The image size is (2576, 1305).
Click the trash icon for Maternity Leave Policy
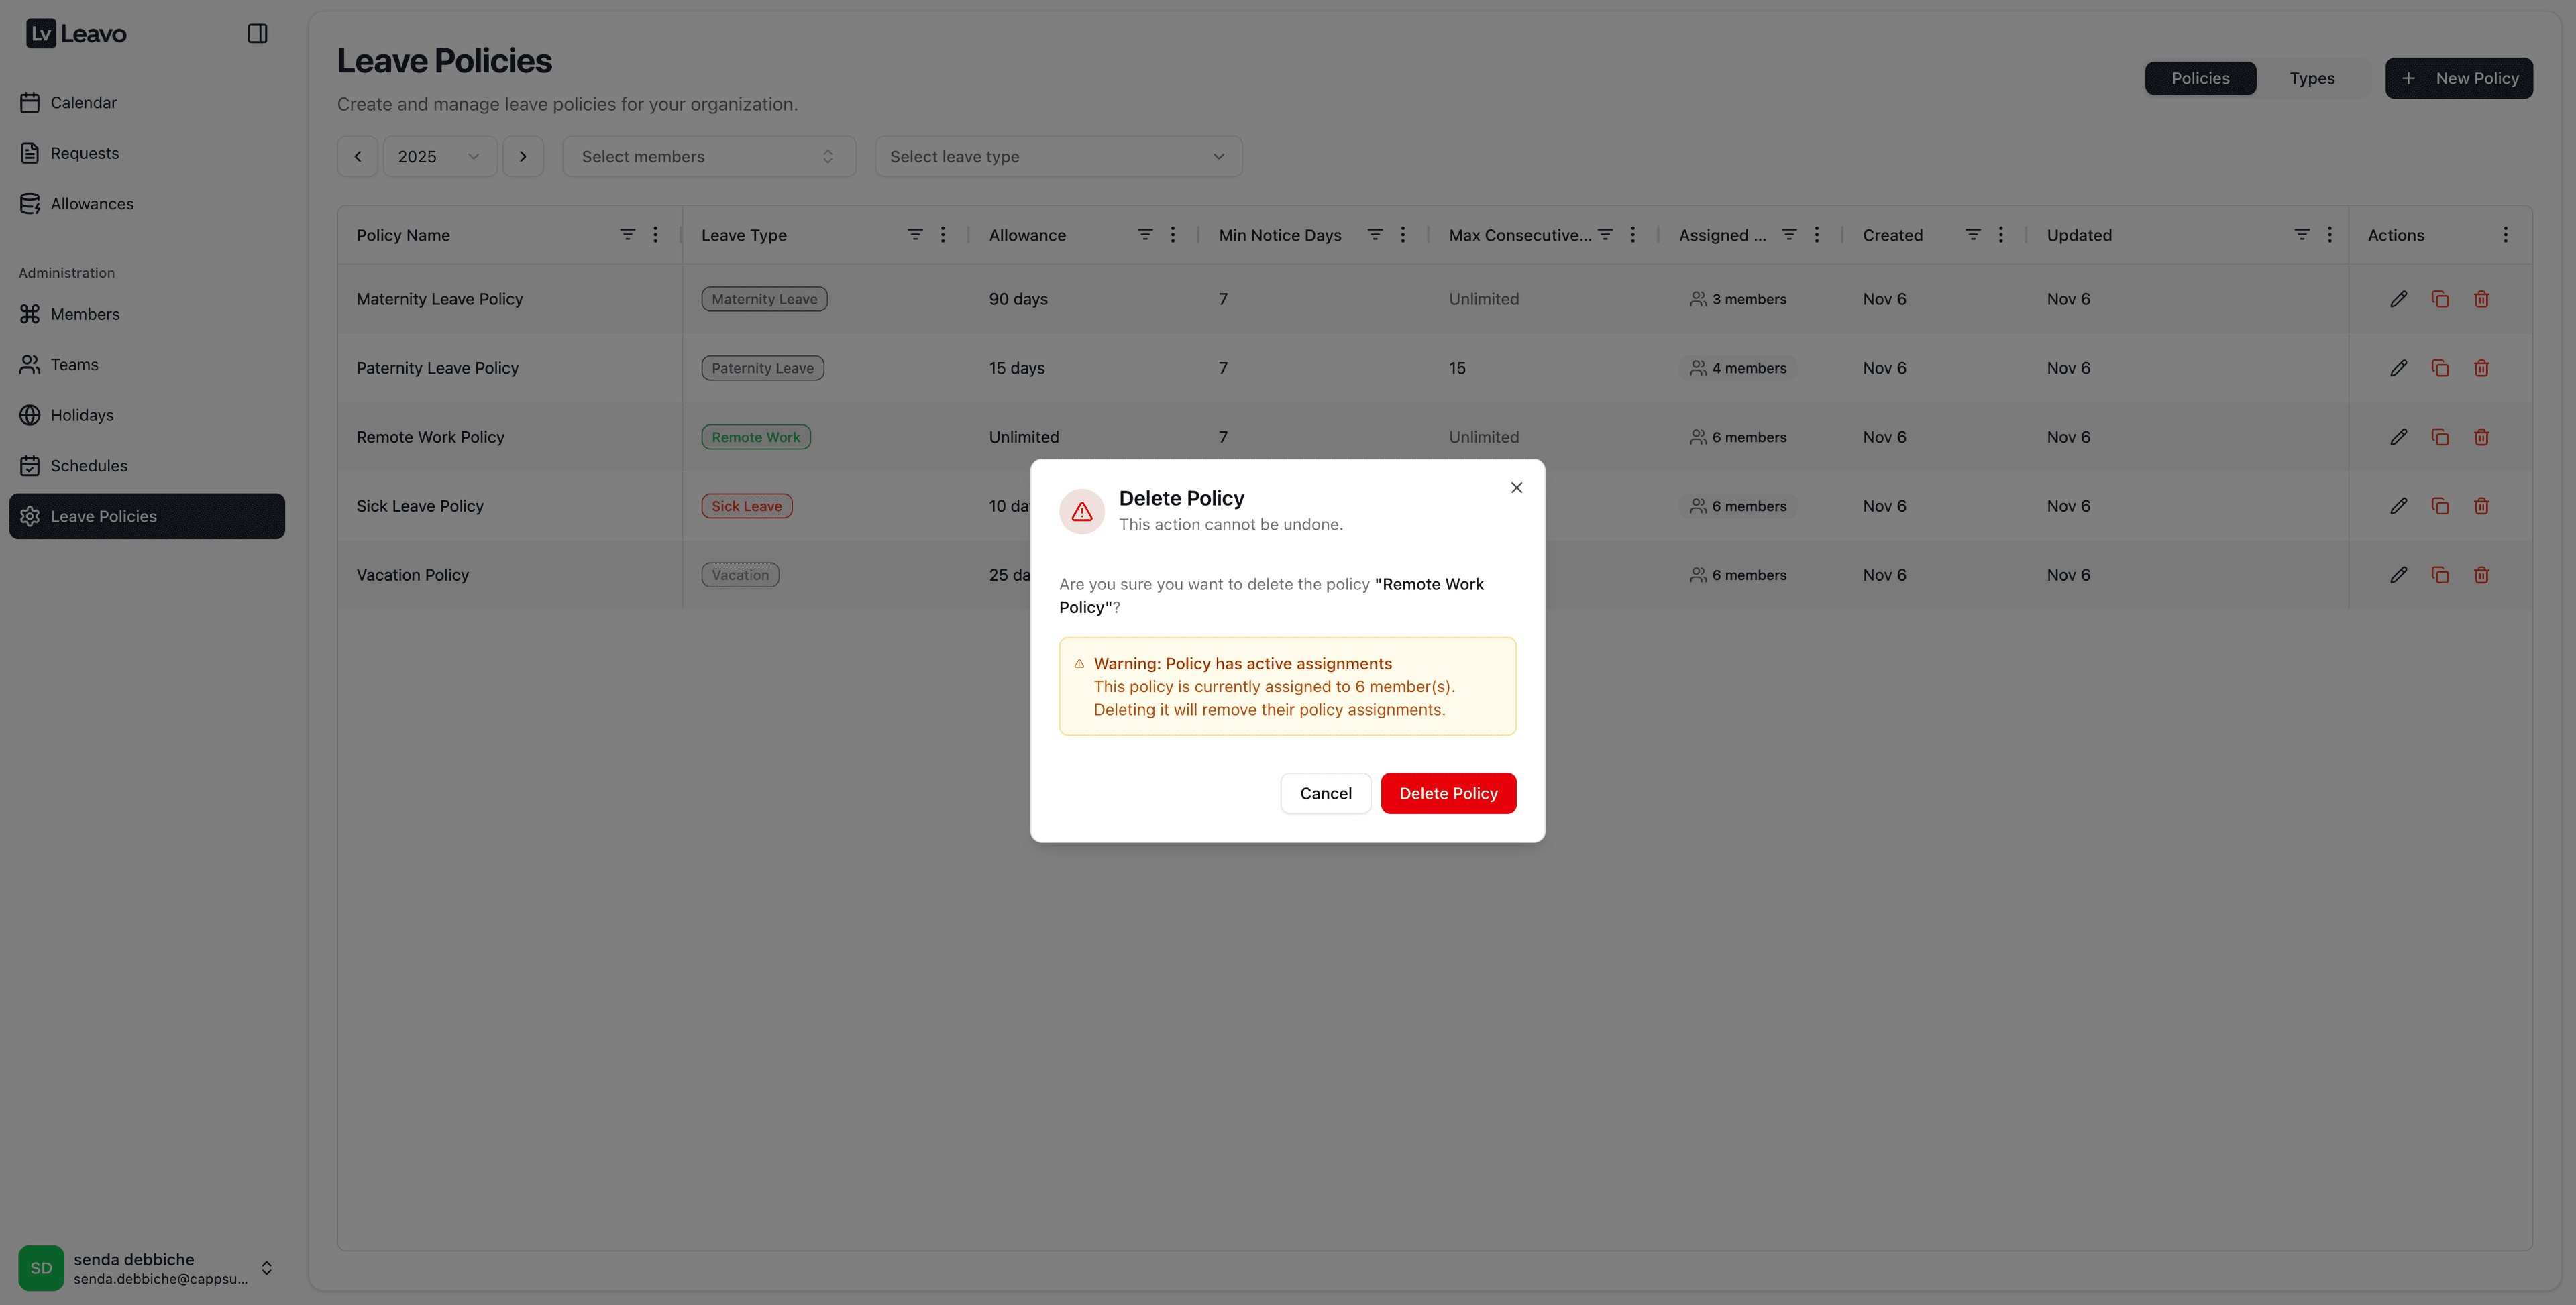[2481, 299]
